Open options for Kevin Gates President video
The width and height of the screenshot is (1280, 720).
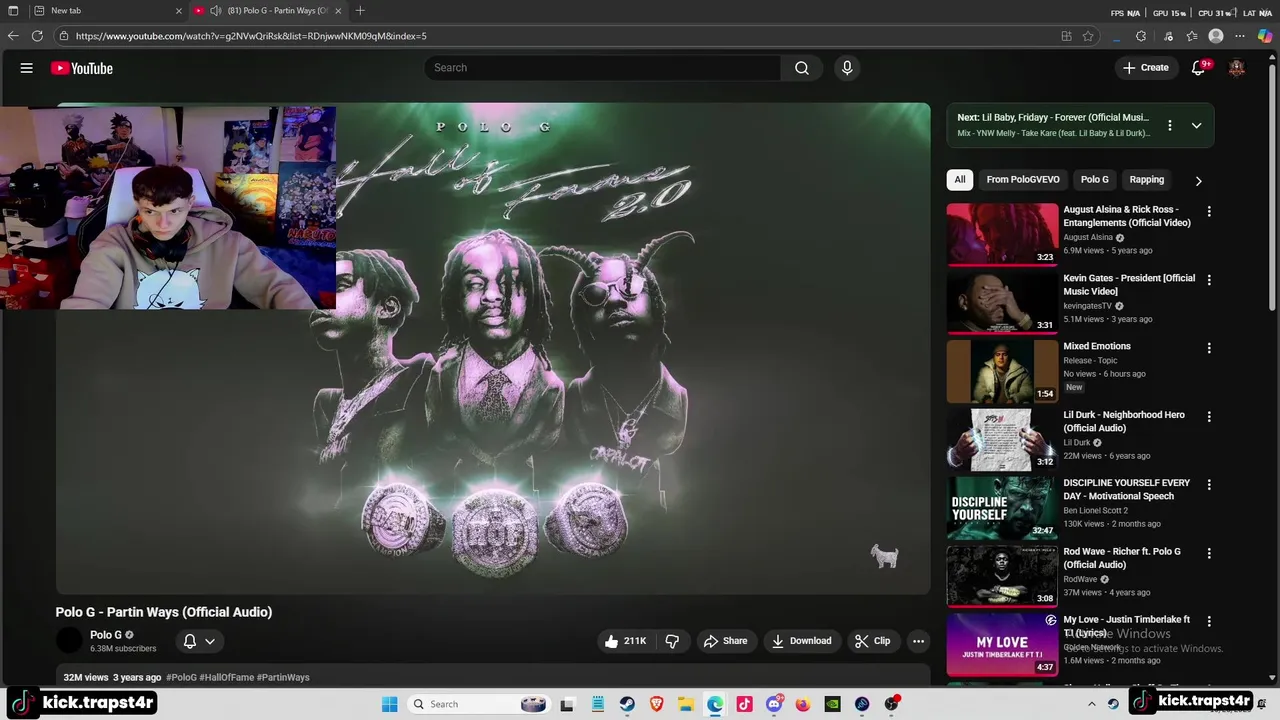click(1209, 280)
